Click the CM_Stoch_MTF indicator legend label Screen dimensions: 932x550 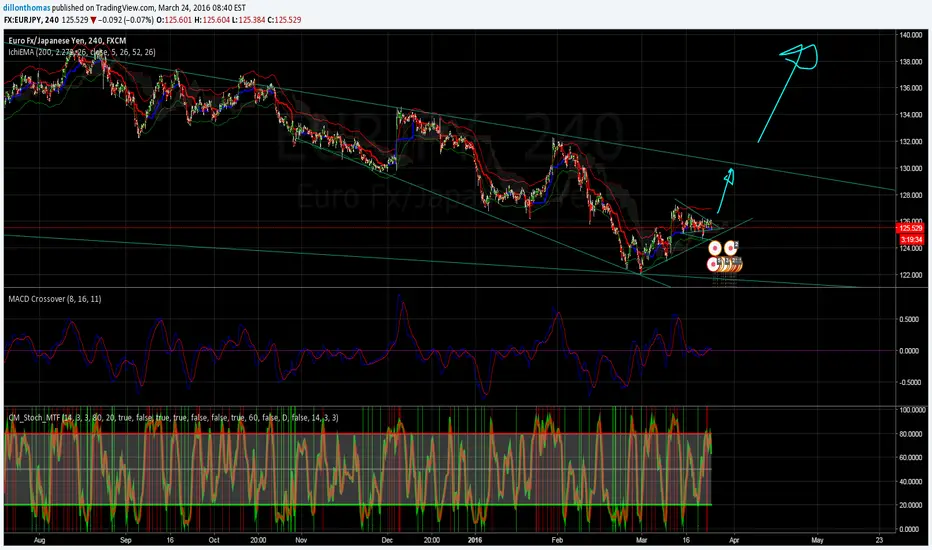[173, 418]
